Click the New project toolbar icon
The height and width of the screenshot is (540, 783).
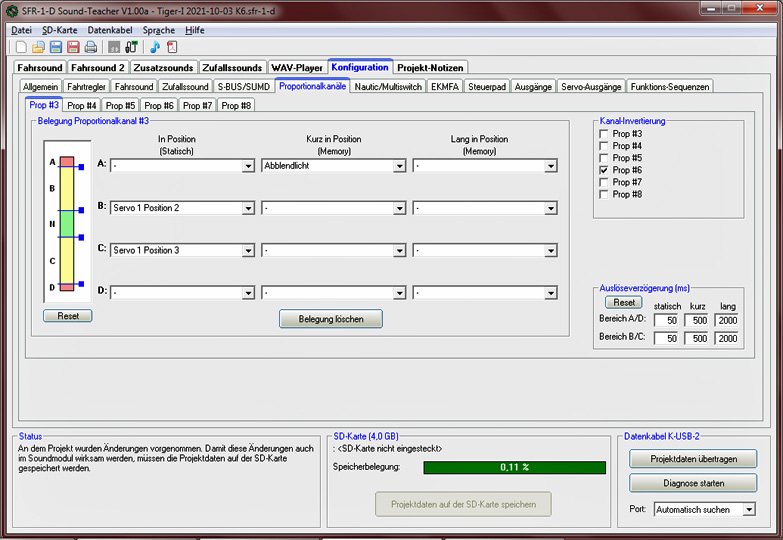20,47
